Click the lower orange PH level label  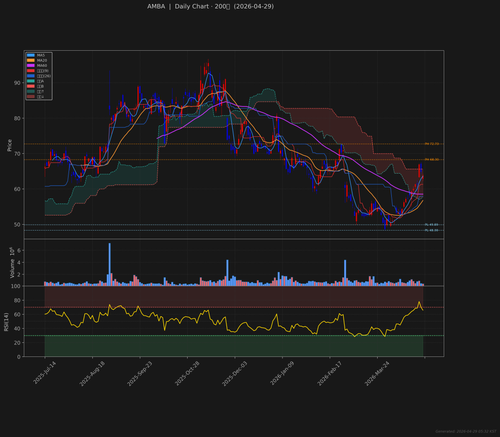point(432,160)
